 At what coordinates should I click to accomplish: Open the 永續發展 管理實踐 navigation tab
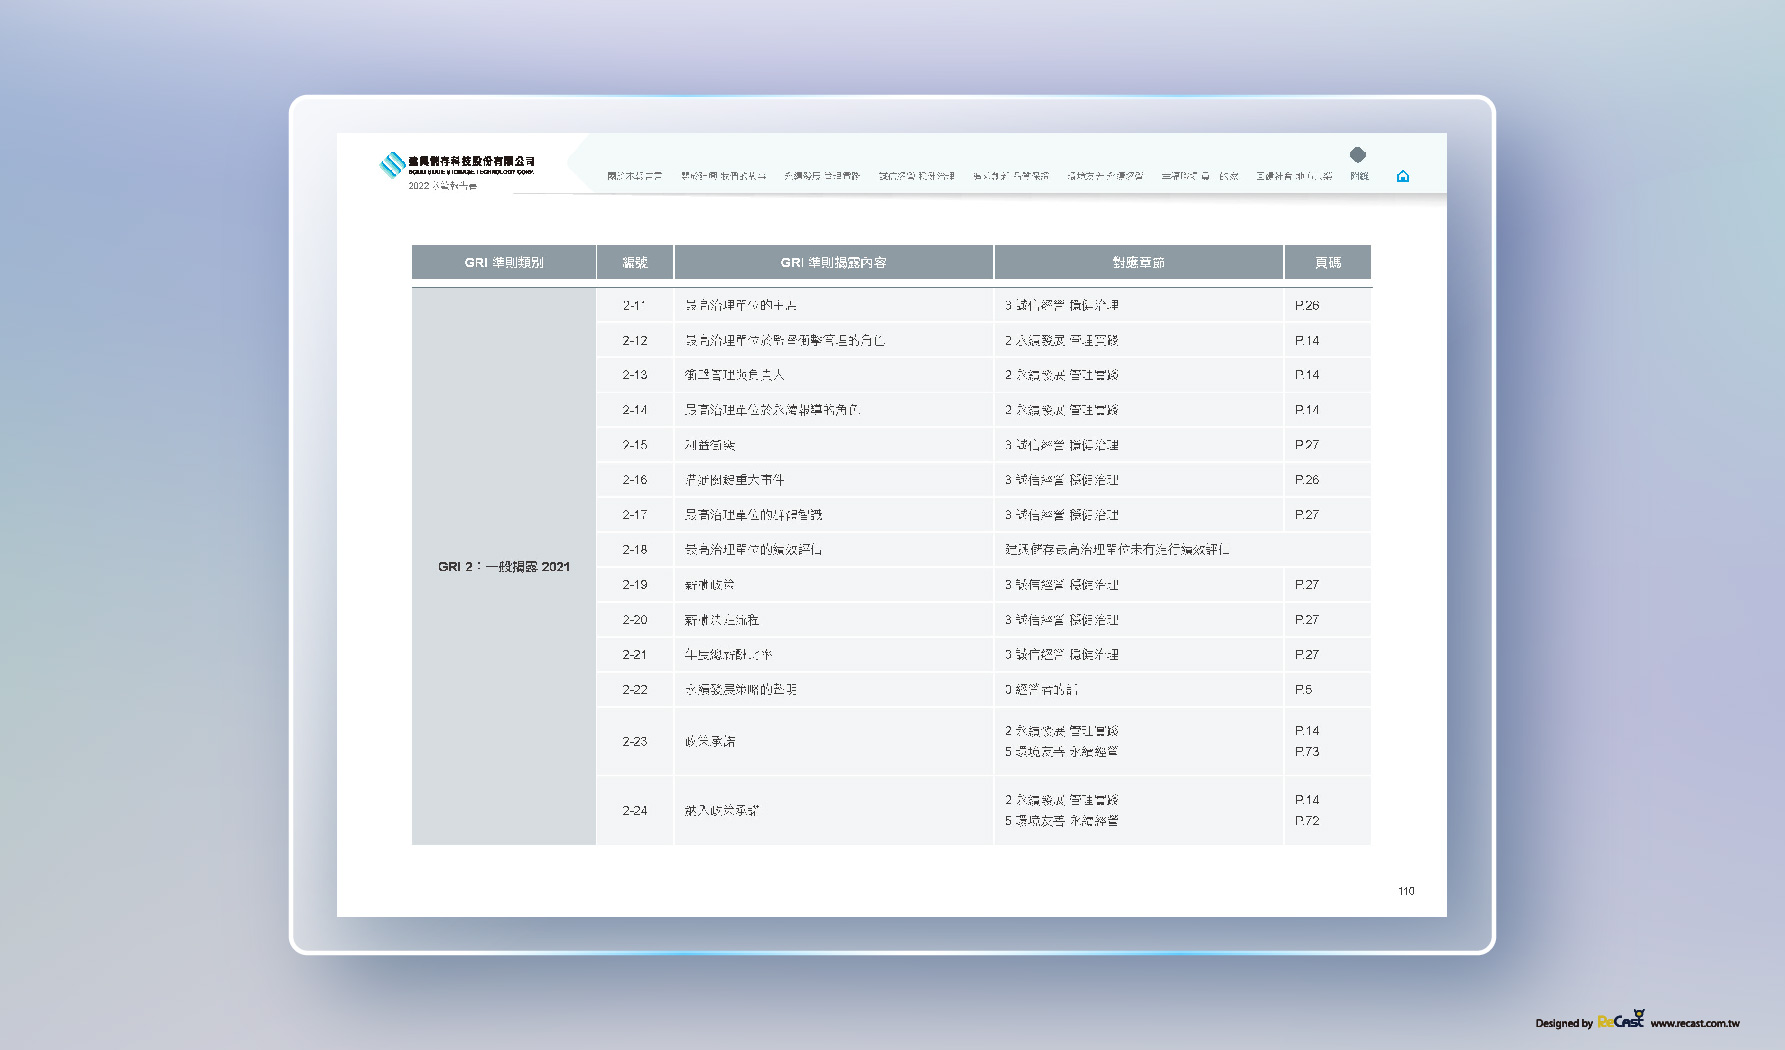tap(822, 176)
